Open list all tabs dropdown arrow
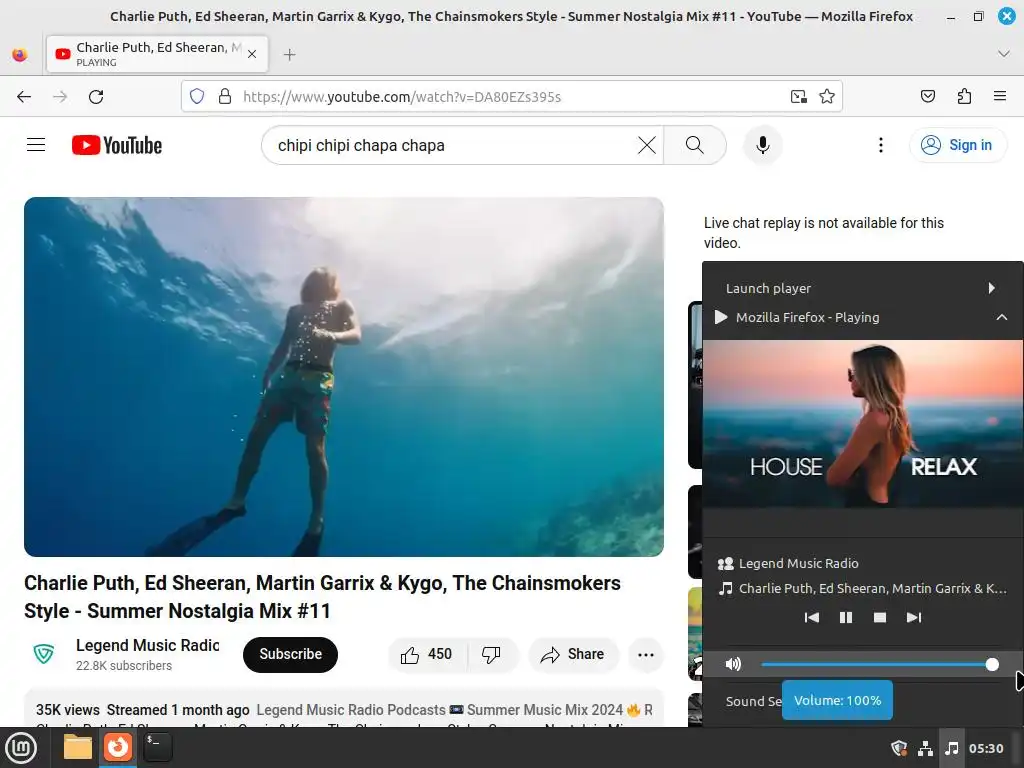 [1004, 54]
